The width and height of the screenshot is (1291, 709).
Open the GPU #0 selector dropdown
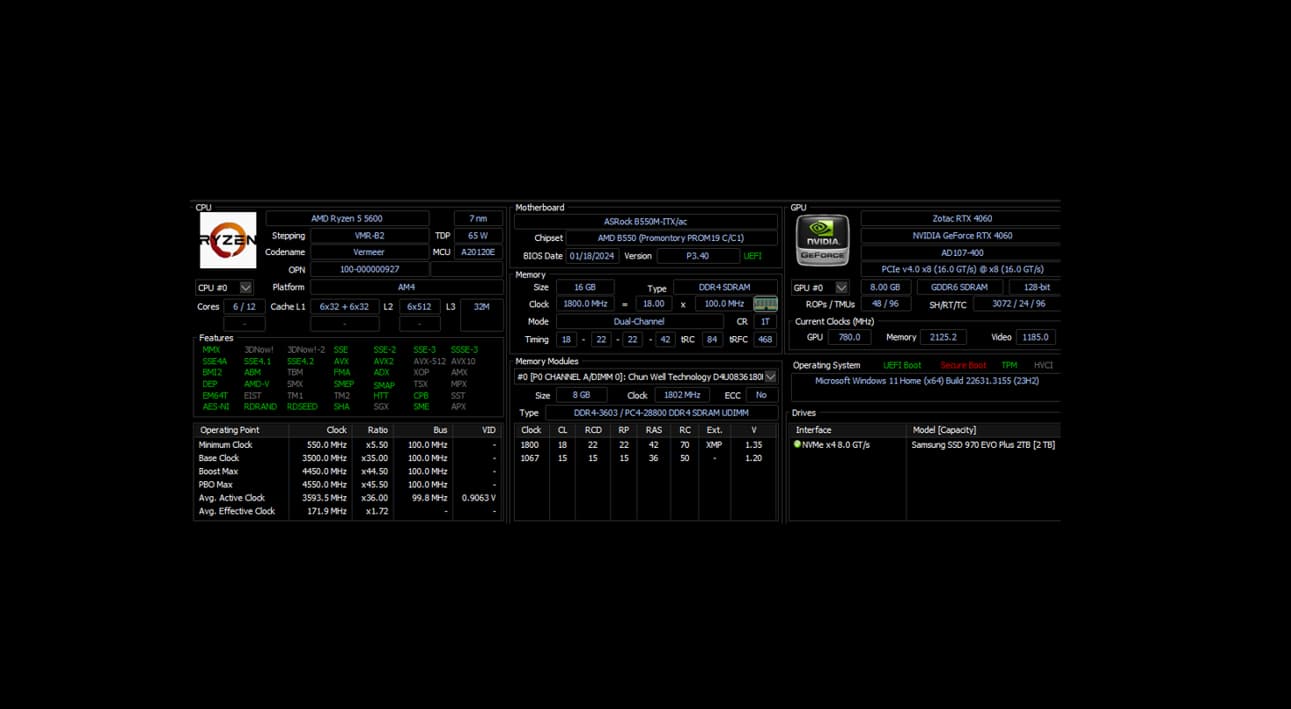point(841,288)
